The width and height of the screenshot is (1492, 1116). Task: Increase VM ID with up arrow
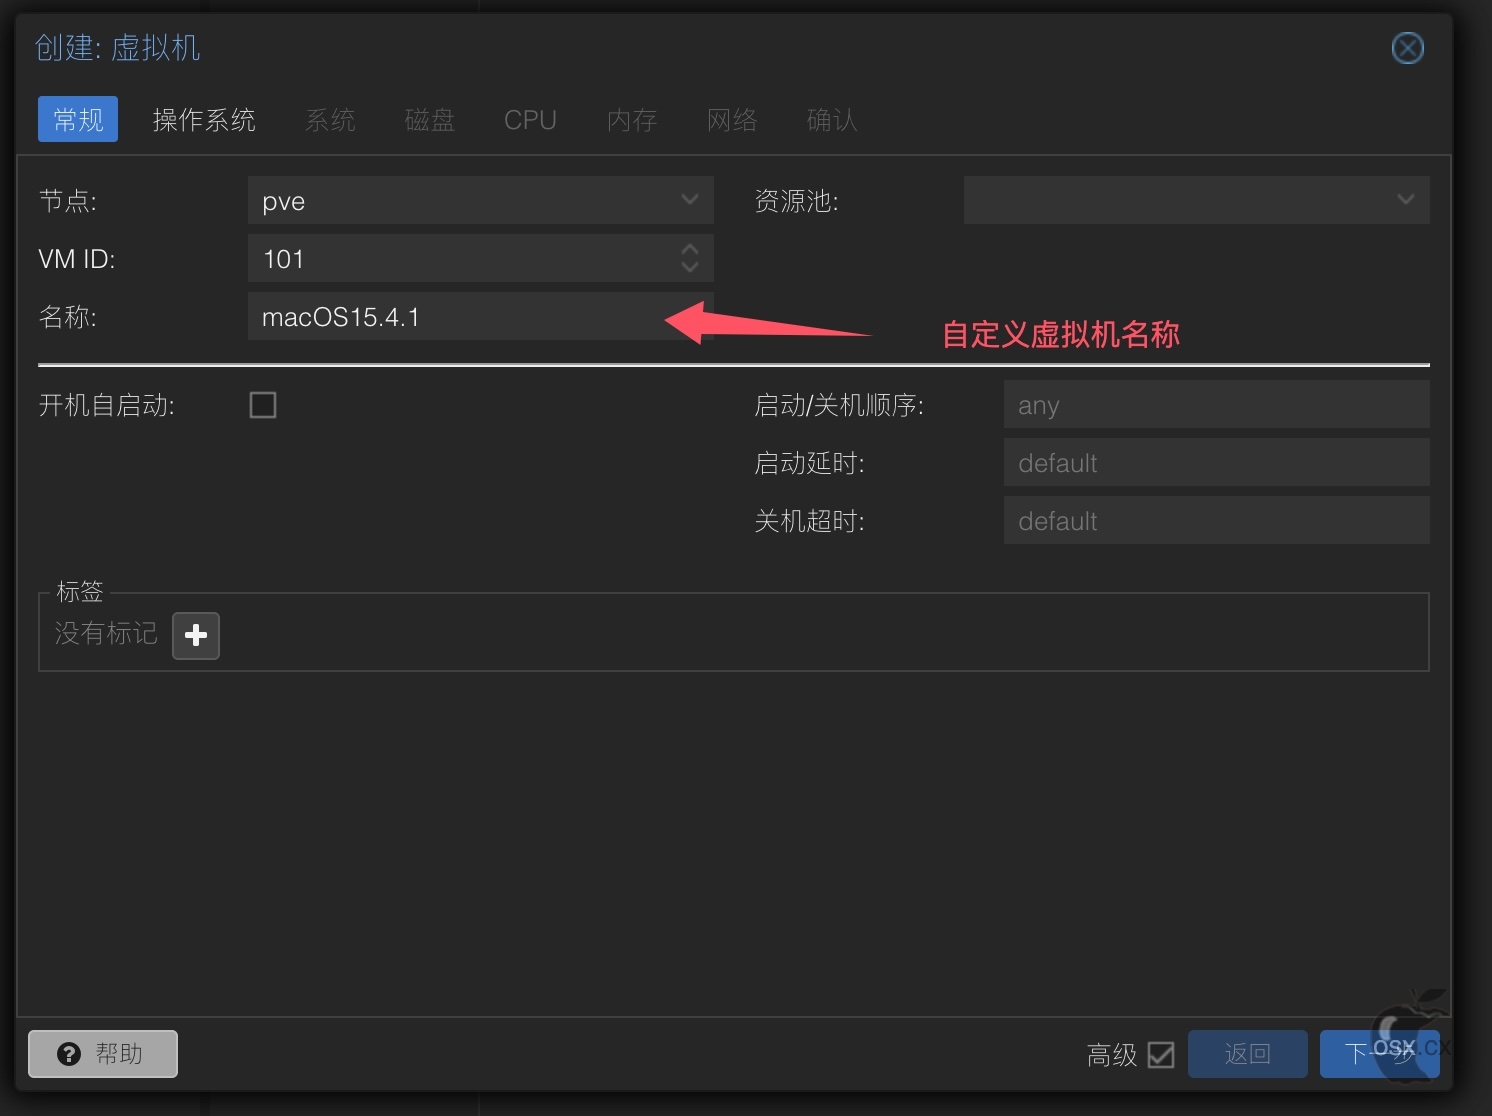(690, 249)
